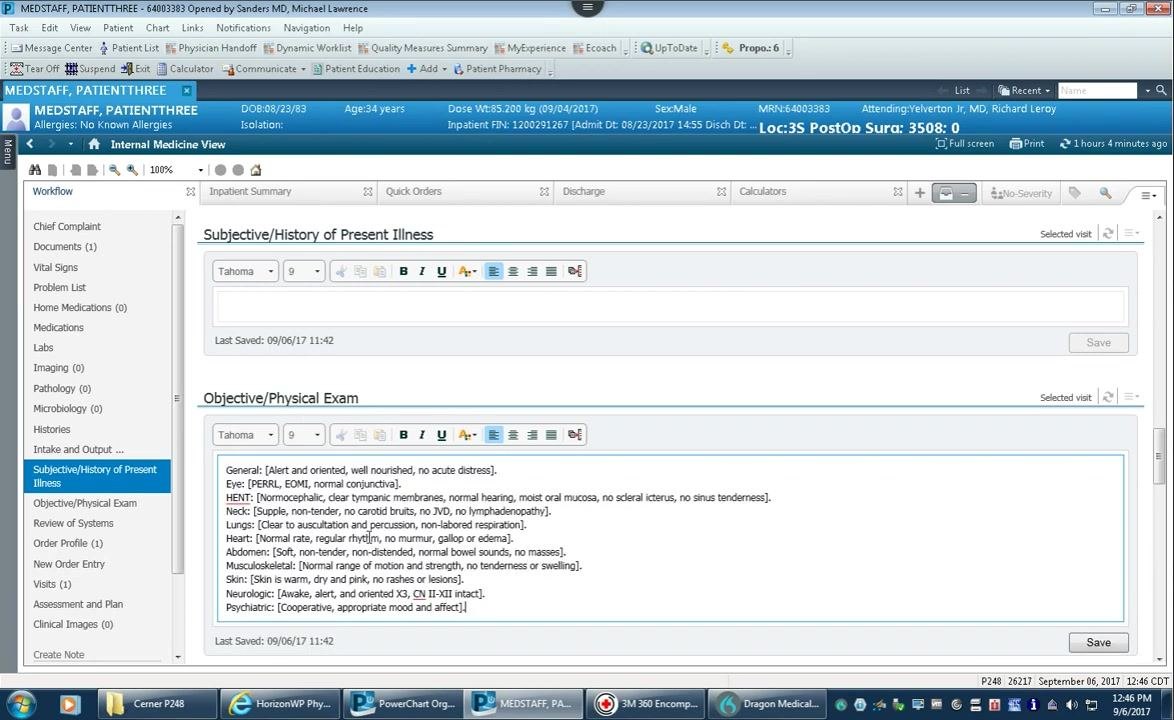
Task: Toggle Underline in the Objective/Physical Exam editor
Action: pyautogui.click(x=441, y=435)
